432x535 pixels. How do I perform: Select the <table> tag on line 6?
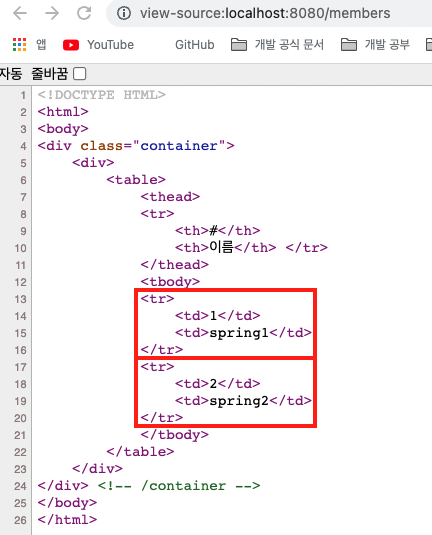(x=136, y=180)
